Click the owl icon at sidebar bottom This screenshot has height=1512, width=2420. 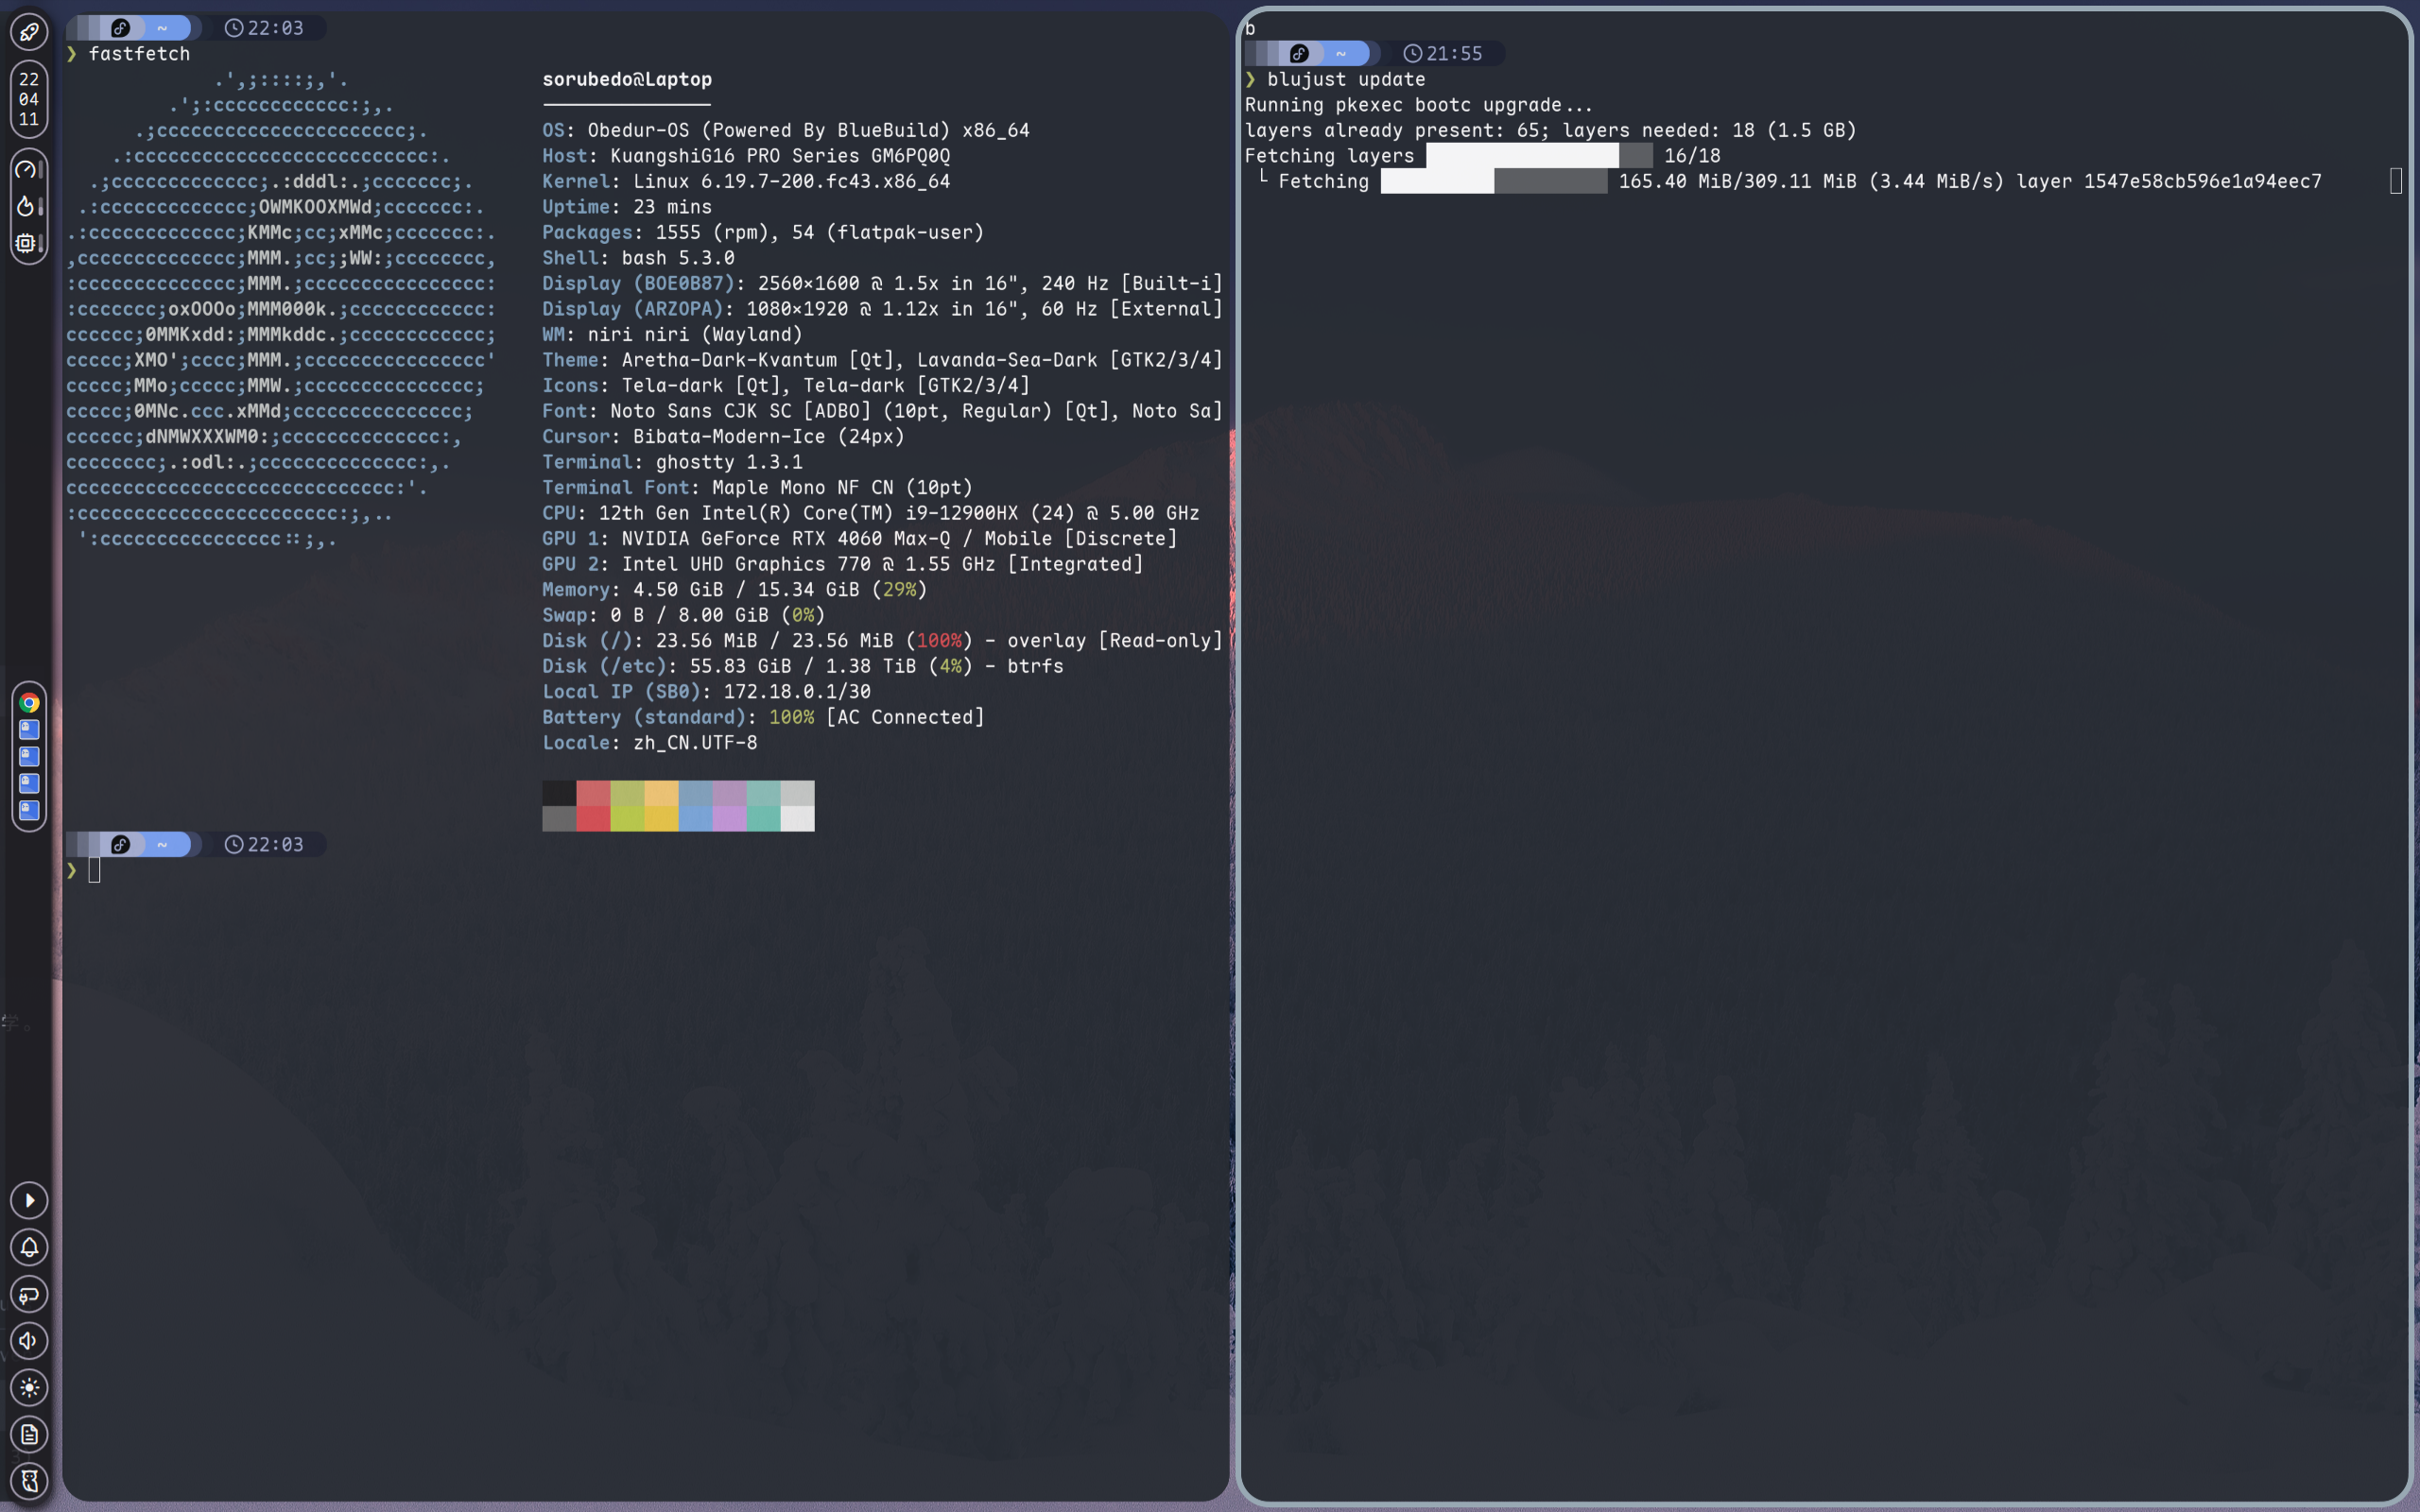coord(29,1481)
